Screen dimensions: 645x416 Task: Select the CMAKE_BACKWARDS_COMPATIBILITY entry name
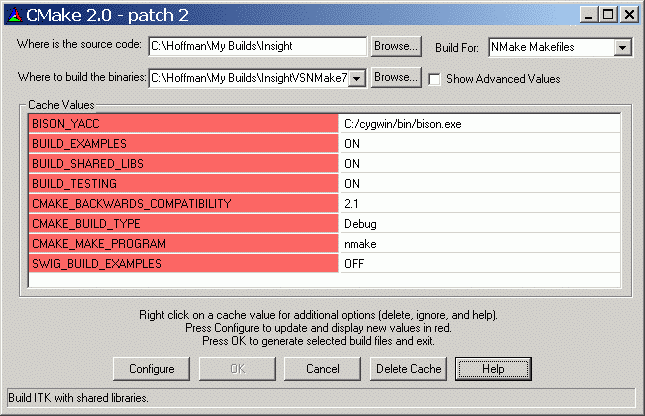click(183, 203)
